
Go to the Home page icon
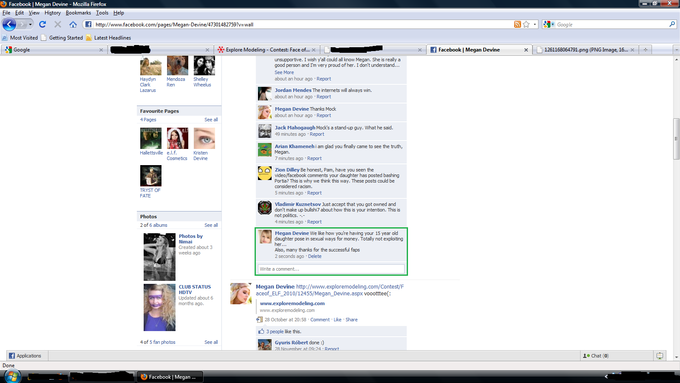point(73,25)
